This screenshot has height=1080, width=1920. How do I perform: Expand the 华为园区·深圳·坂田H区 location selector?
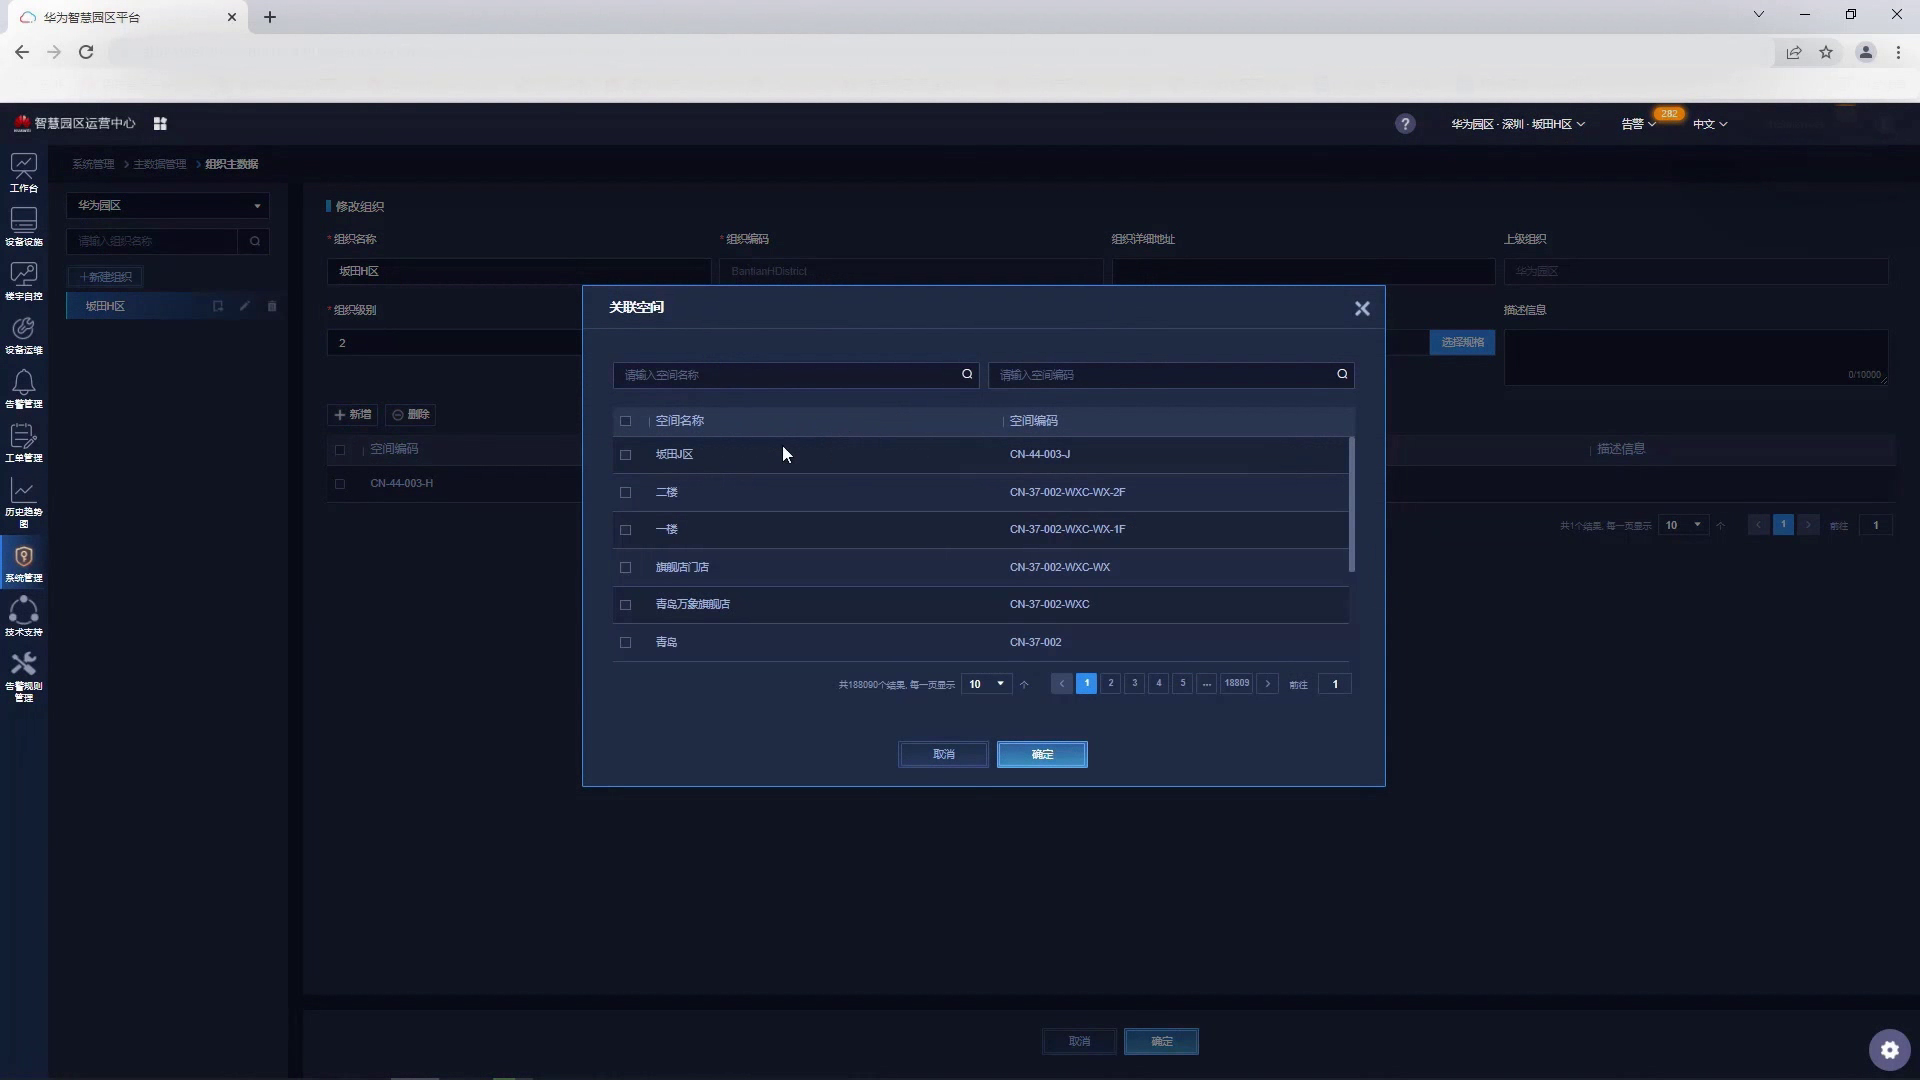tap(1517, 124)
